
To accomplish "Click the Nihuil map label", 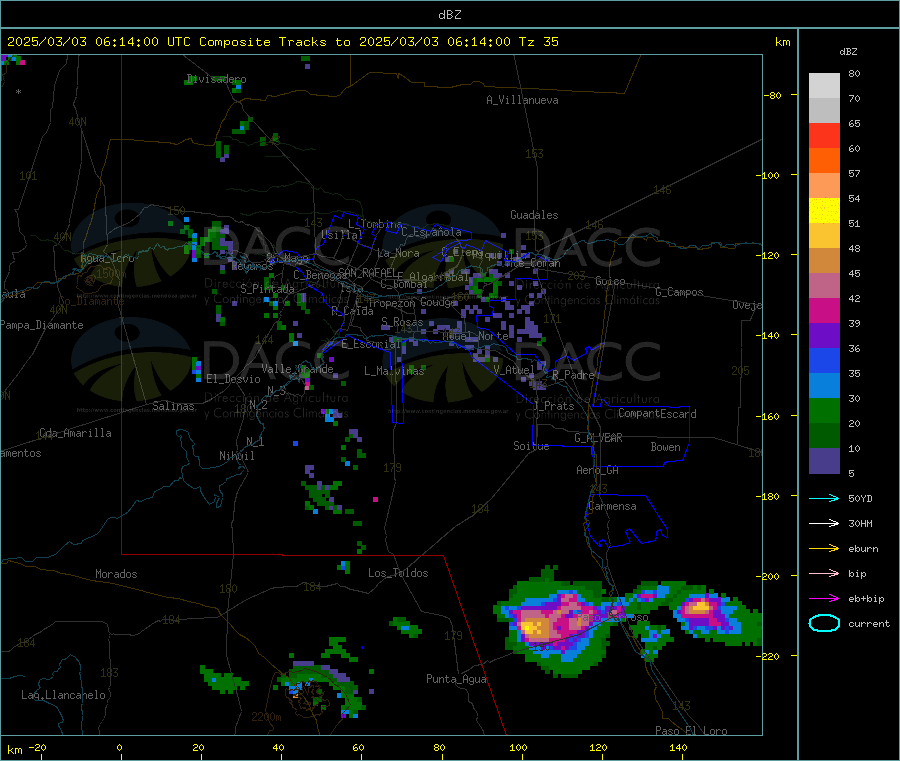I will pyautogui.click(x=236, y=456).
